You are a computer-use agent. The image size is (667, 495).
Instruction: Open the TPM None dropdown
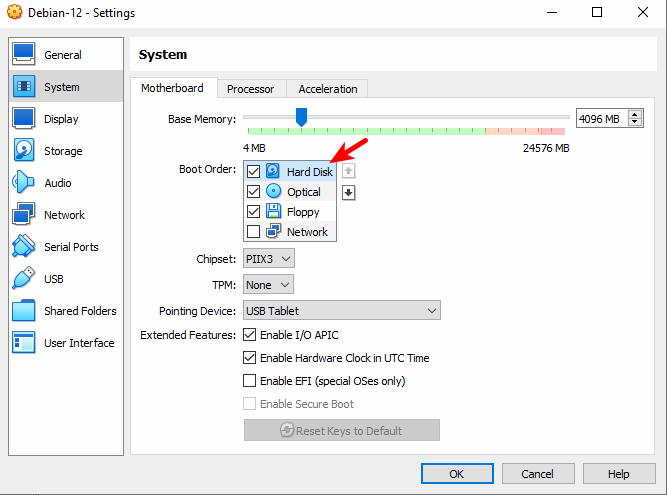pyautogui.click(x=268, y=284)
